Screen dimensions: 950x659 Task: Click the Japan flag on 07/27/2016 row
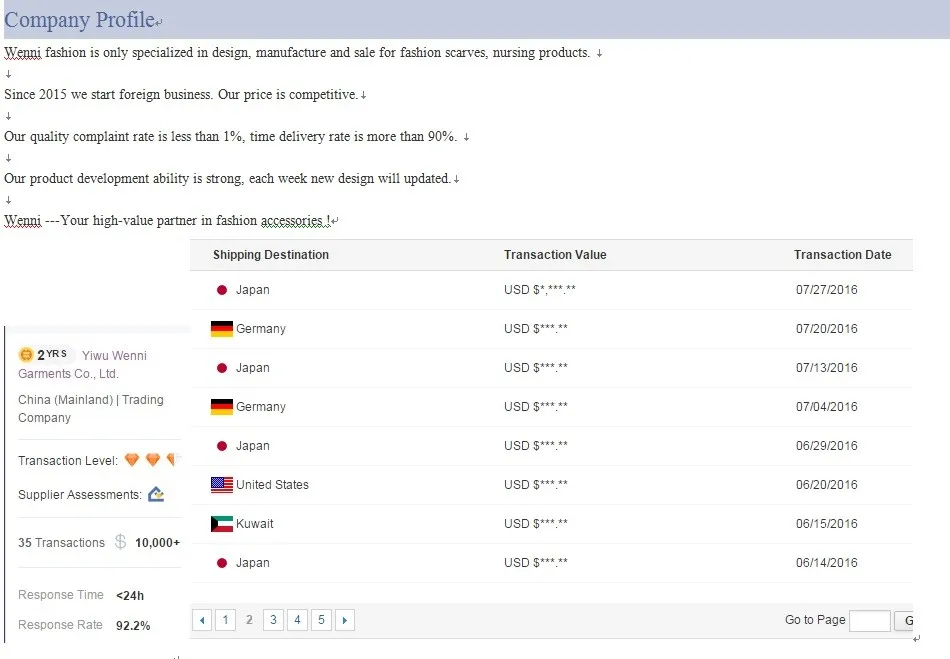pos(222,290)
